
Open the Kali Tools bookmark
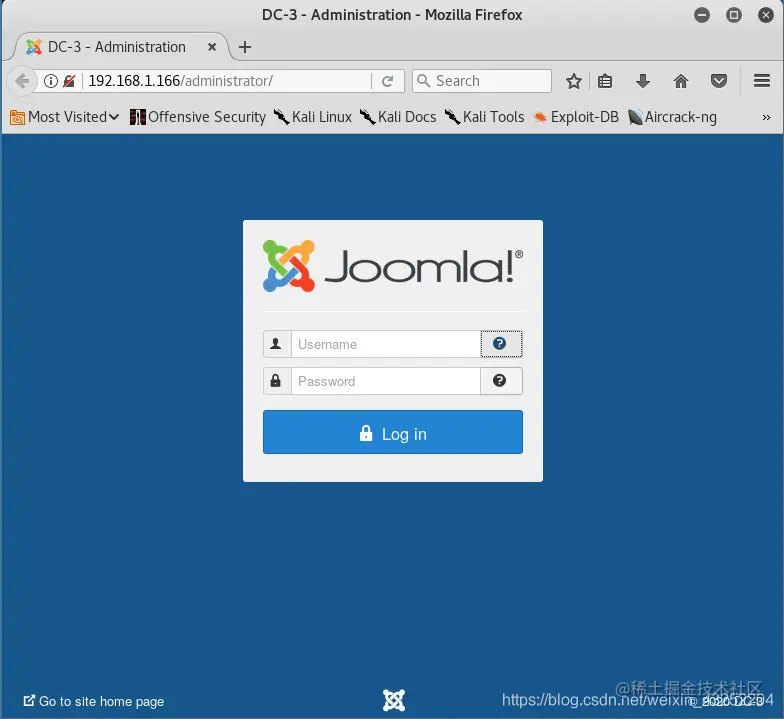(484, 117)
